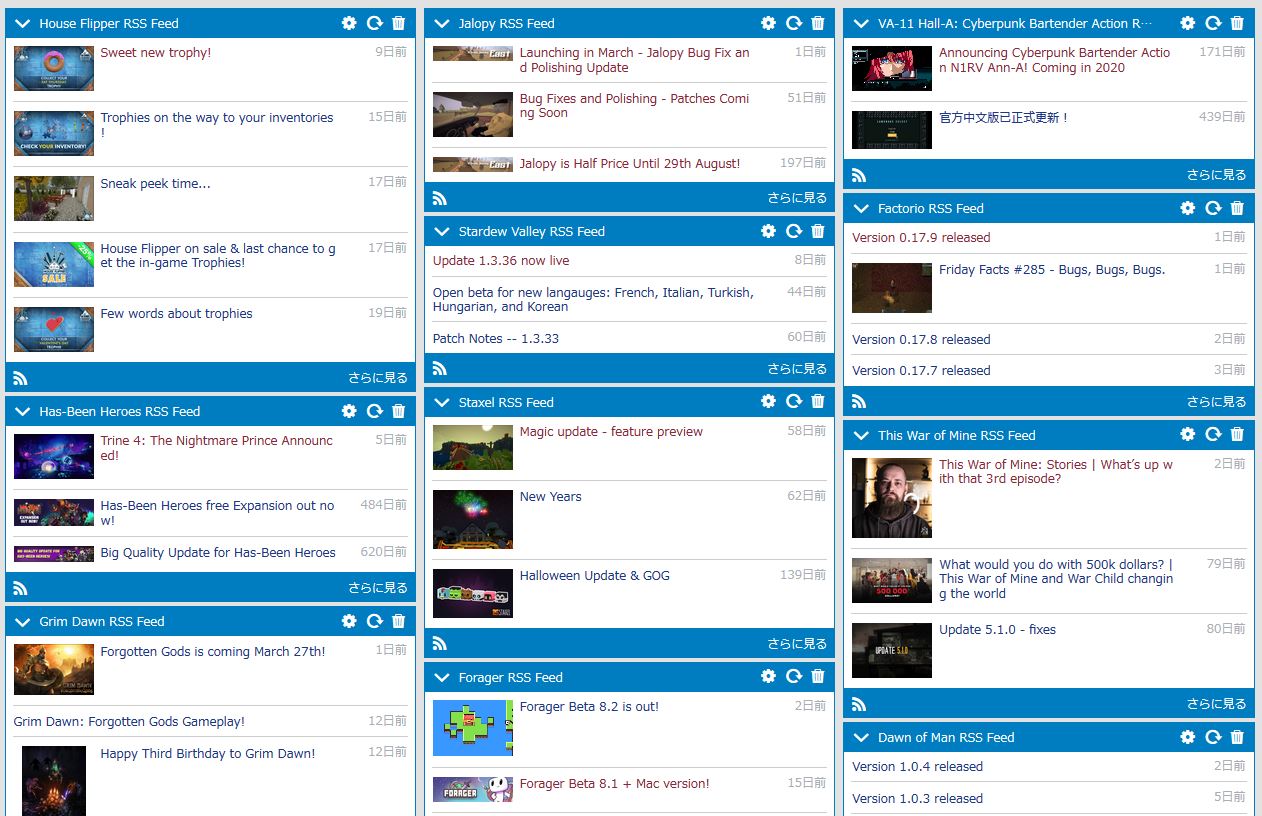Click RSS icon in House Flipper footer
1262x816 pixels.
(20, 378)
